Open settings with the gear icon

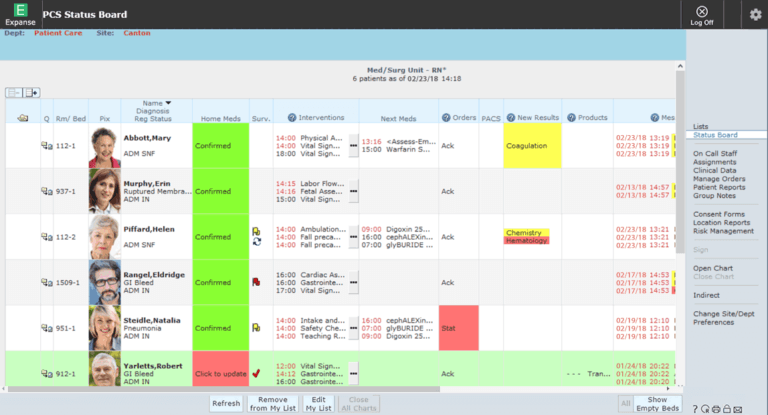(x=755, y=14)
